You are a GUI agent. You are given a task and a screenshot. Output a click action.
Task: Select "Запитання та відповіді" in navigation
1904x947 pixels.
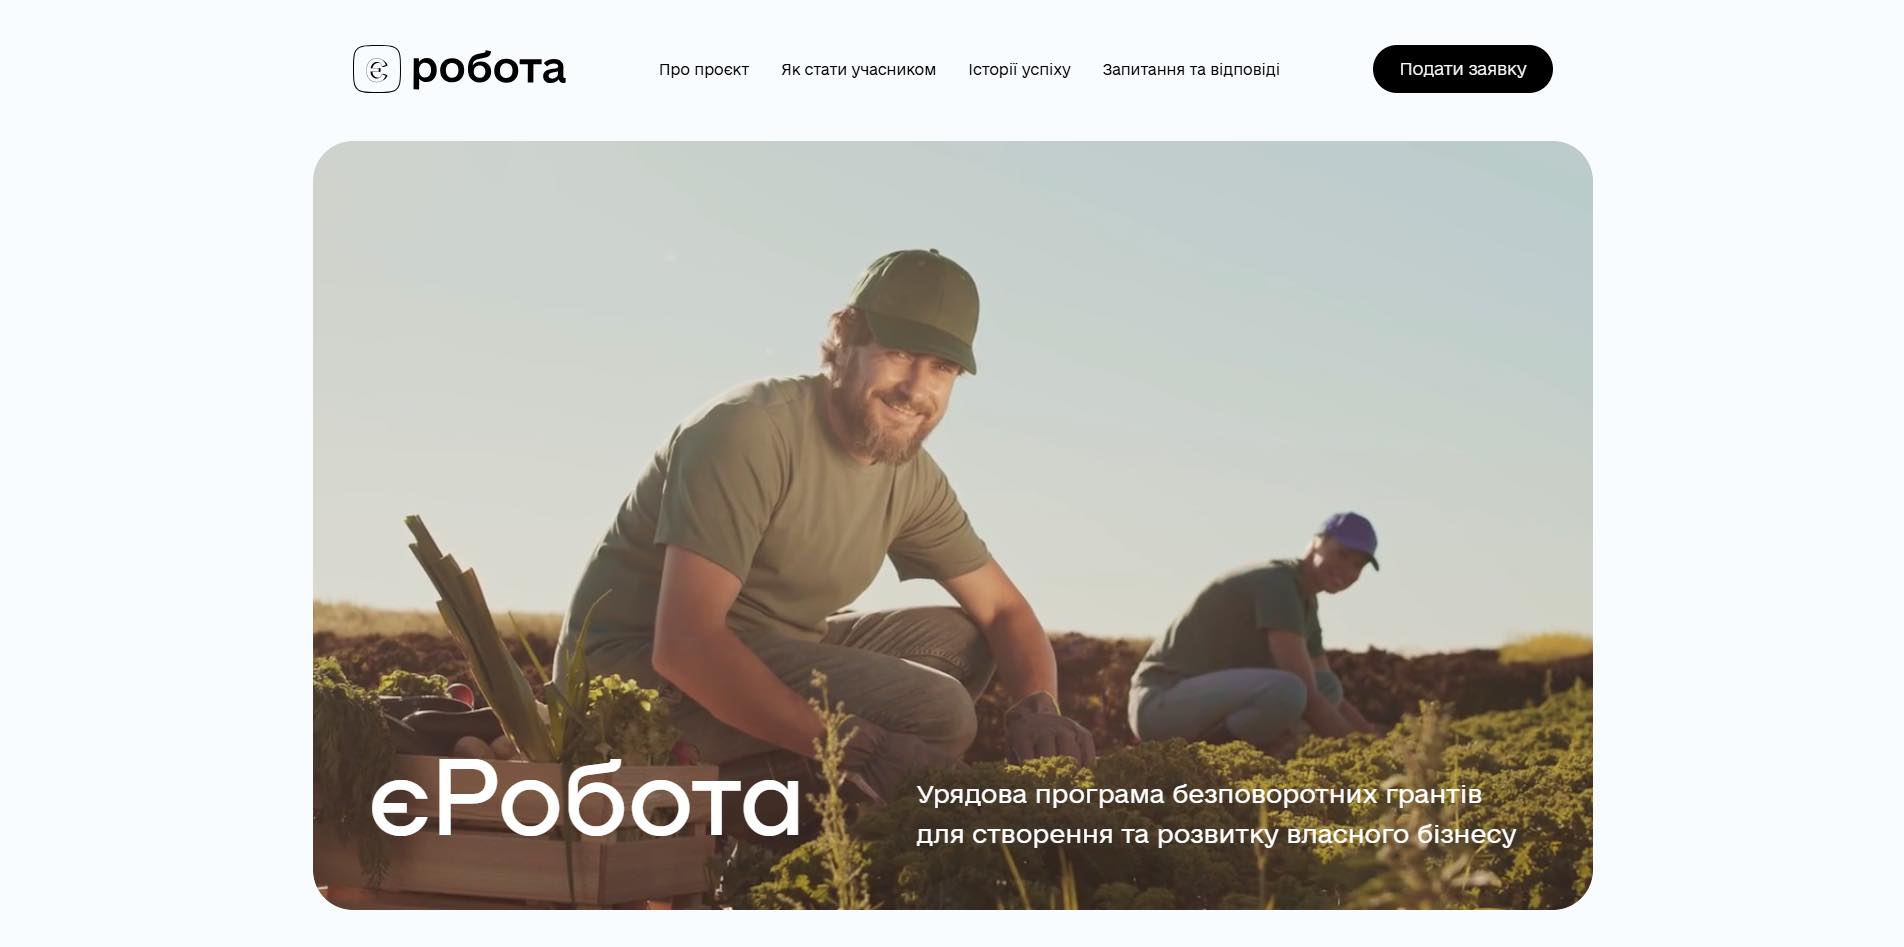tap(1191, 69)
